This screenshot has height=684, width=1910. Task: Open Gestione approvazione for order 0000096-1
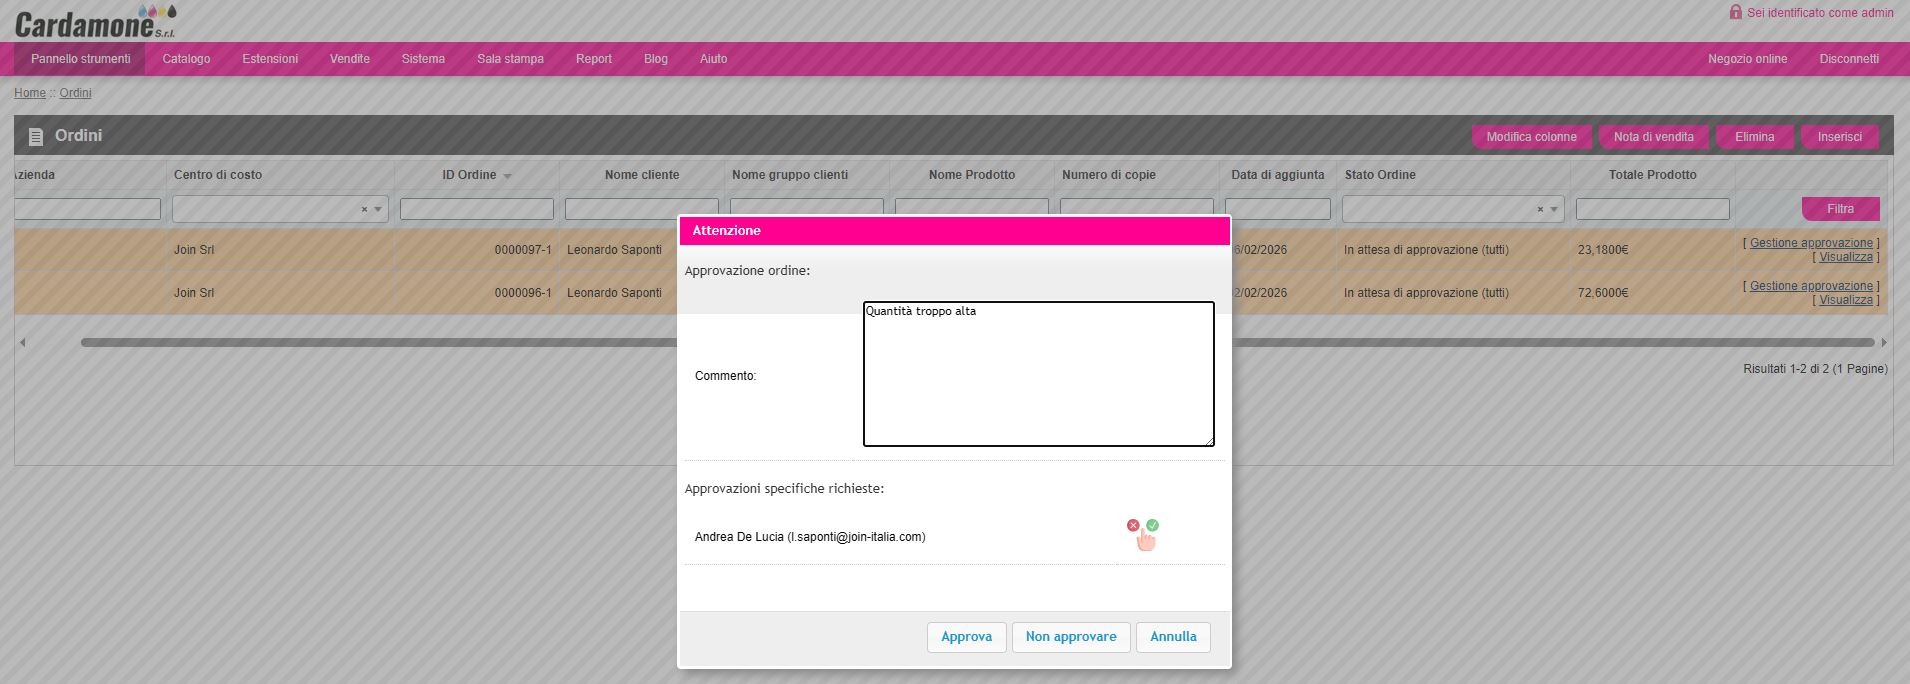pyautogui.click(x=1811, y=286)
